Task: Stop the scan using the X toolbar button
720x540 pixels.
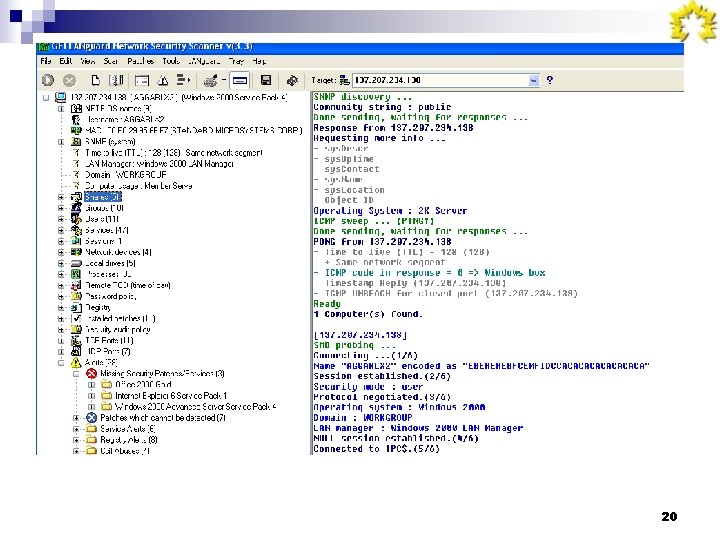Action: [69, 80]
